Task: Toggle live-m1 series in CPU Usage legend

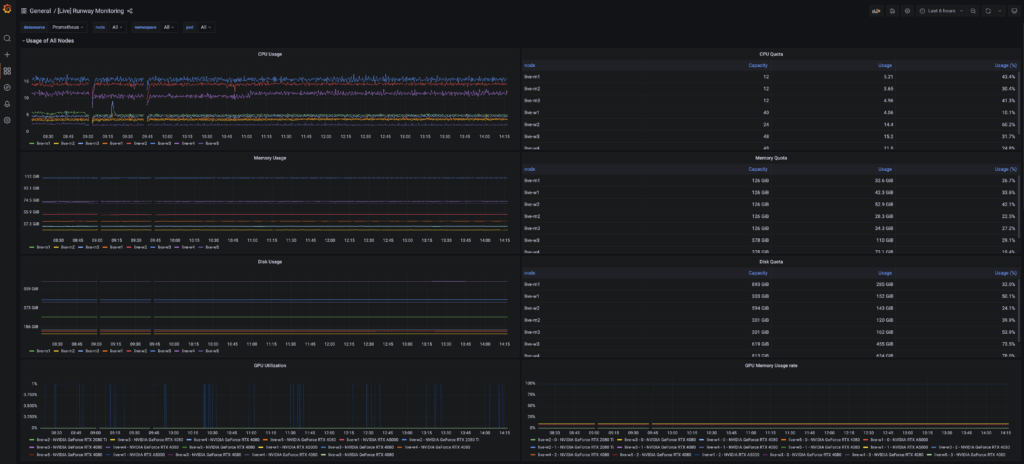Action: [x=44, y=143]
